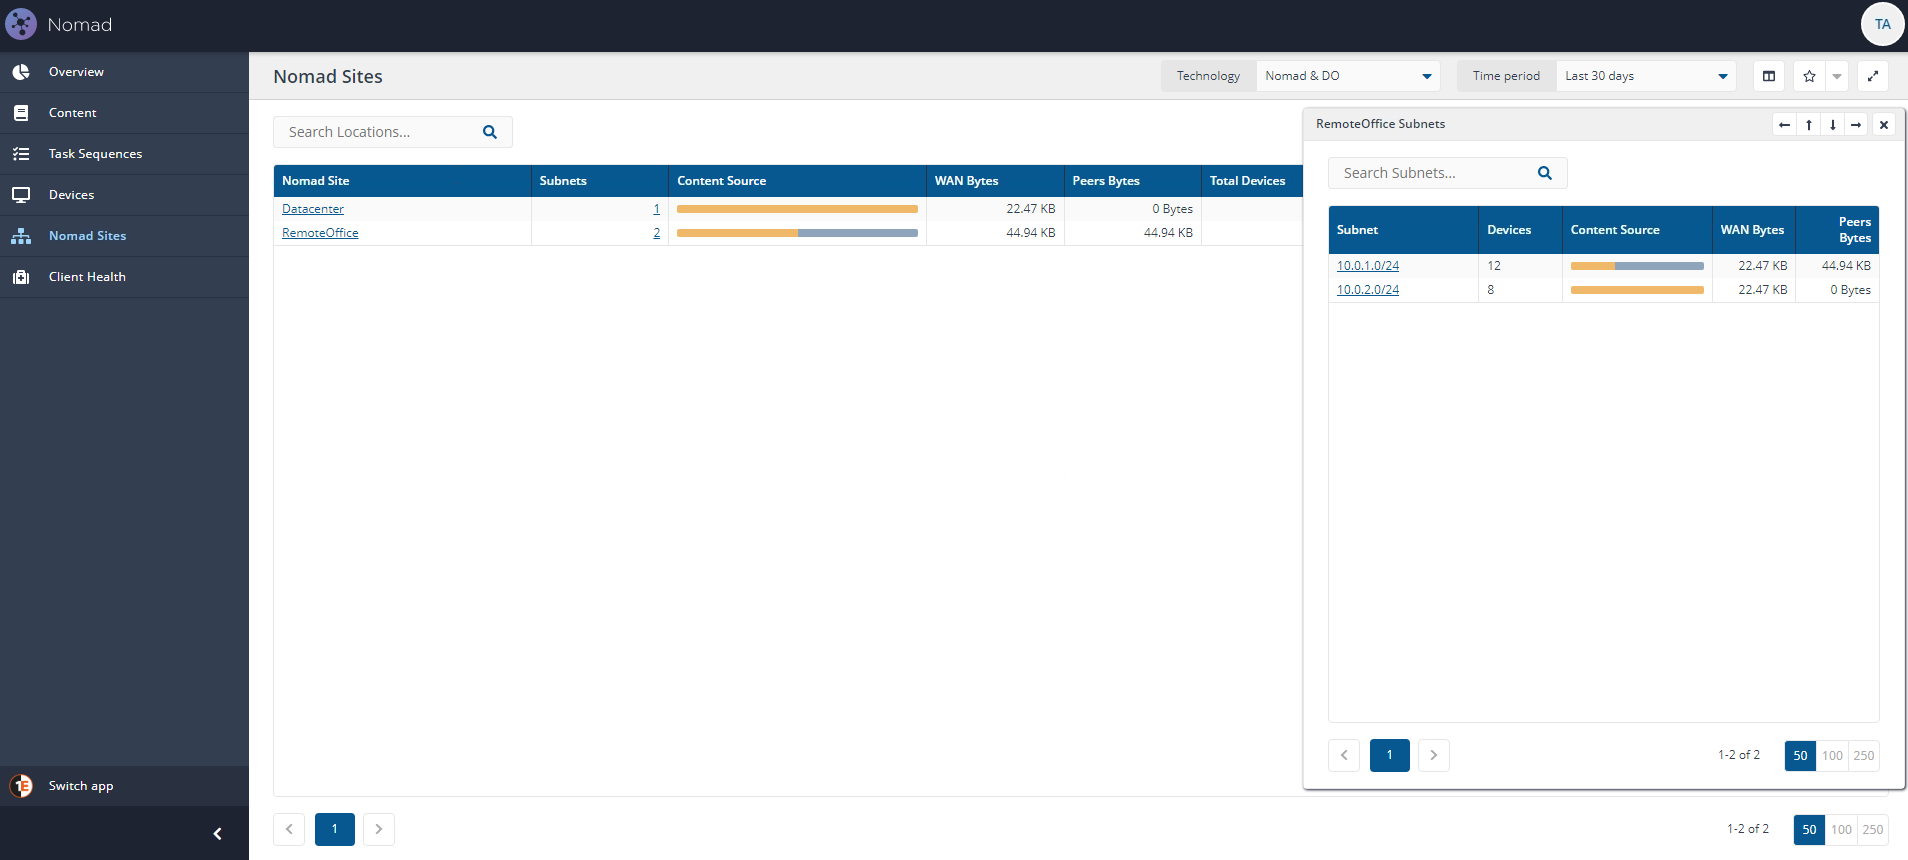Set main table page size to 100

point(1841,830)
